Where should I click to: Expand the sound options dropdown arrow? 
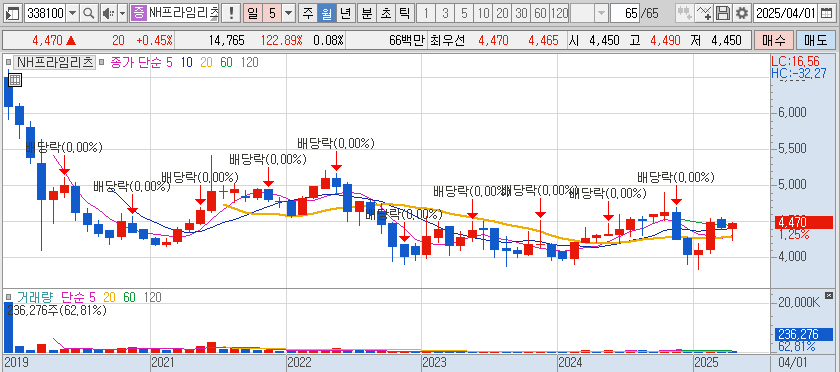click(x=122, y=13)
